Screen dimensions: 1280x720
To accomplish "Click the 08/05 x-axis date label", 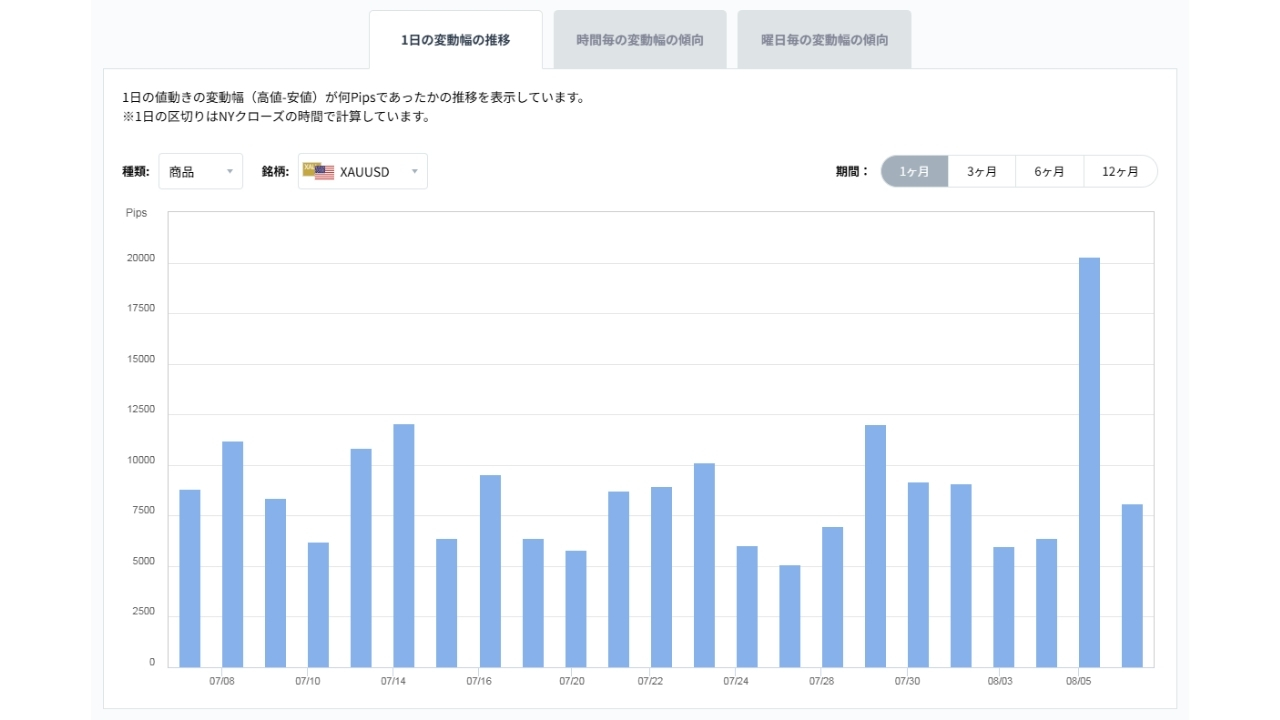I will [1079, 681].
